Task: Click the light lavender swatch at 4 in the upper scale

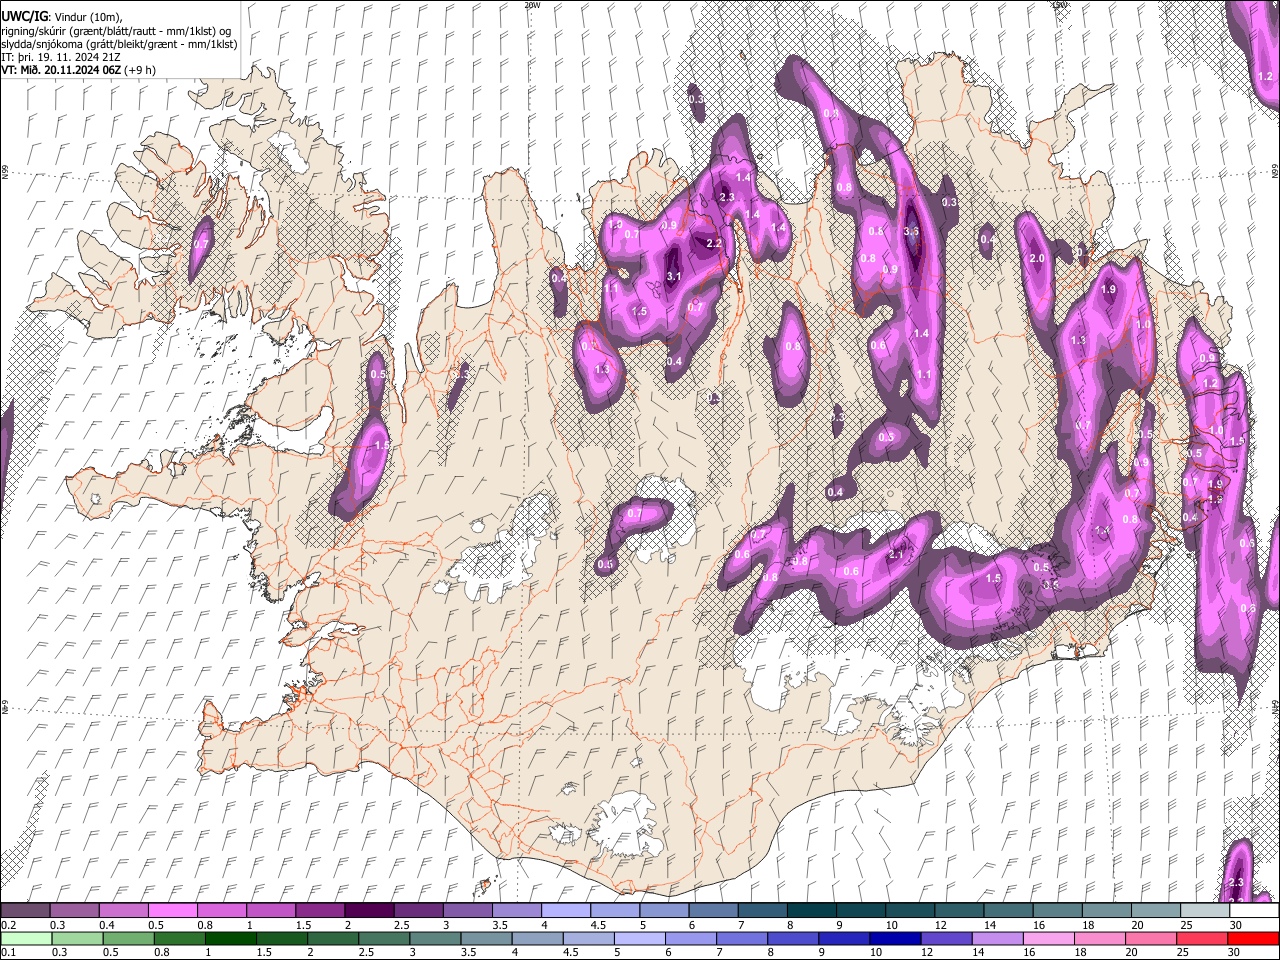Action: pyautogui.click(x=566, y=911)
